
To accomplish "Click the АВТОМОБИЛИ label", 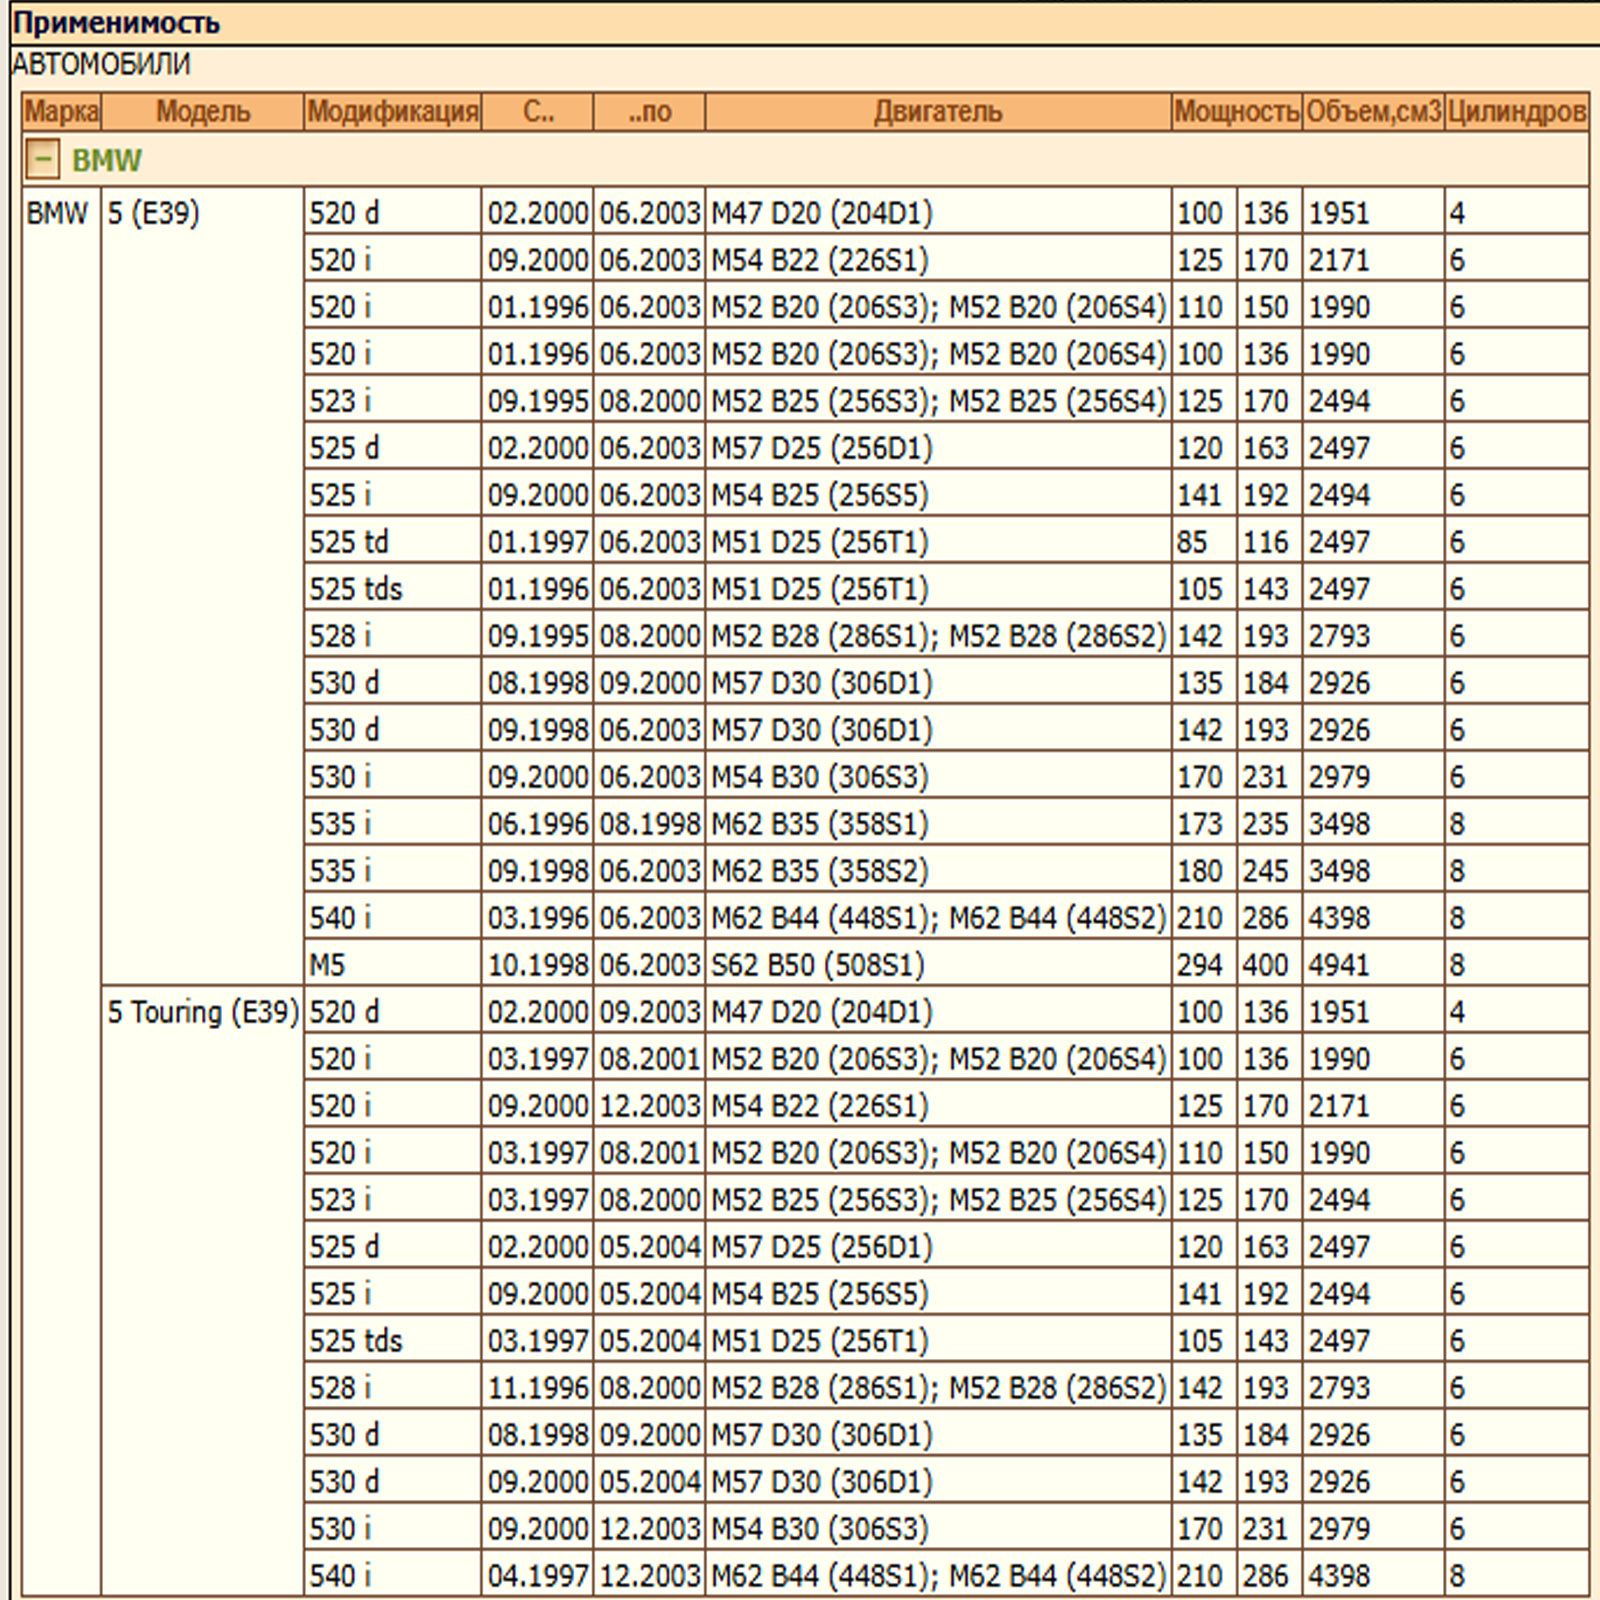I will point(101,64).
